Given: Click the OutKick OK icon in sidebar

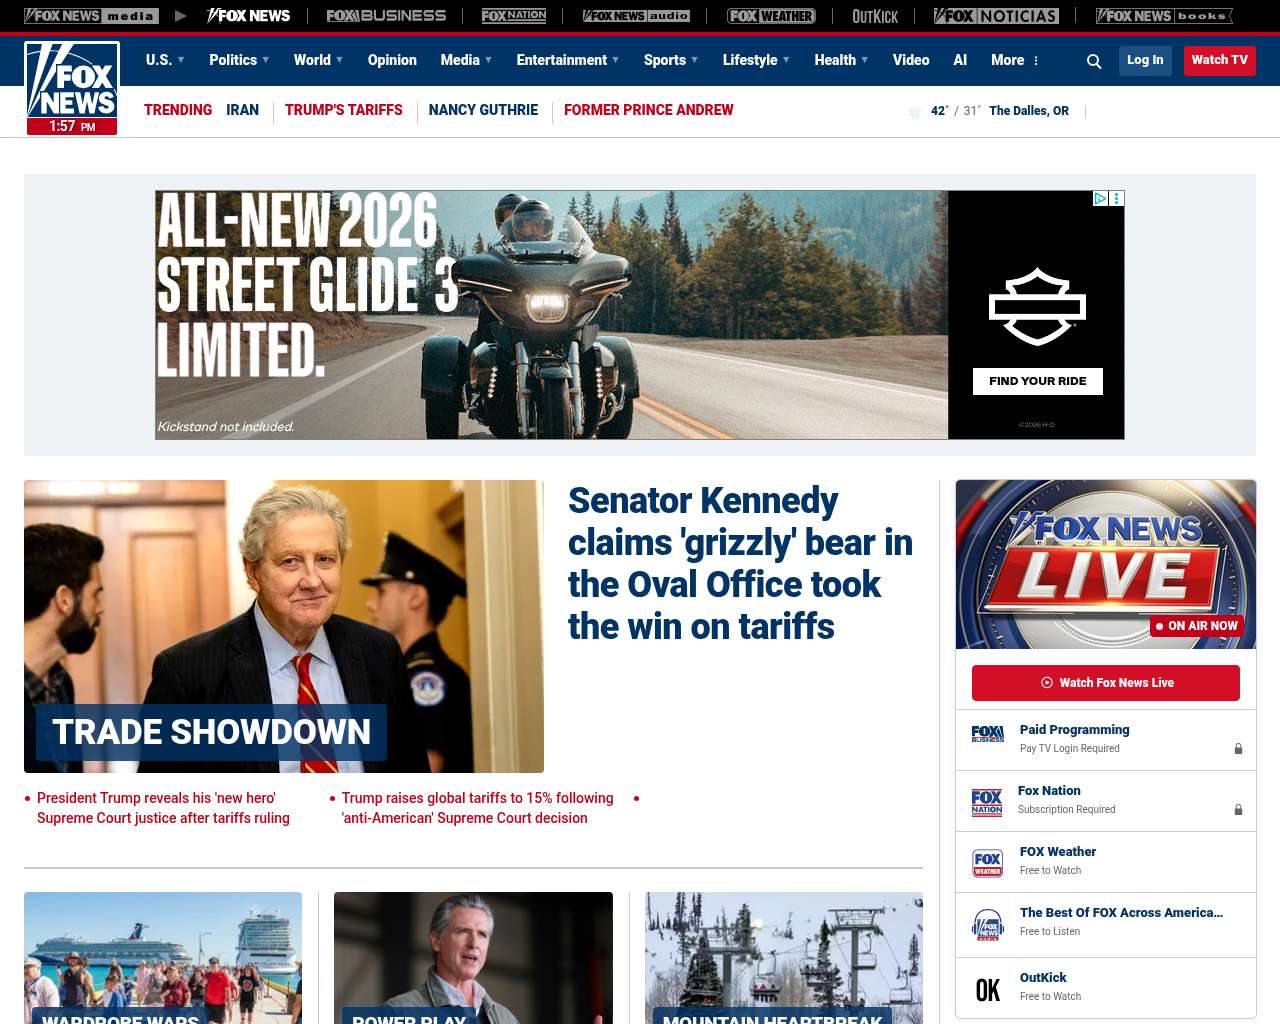Looking at the screenshot, I should pos(988,990).
